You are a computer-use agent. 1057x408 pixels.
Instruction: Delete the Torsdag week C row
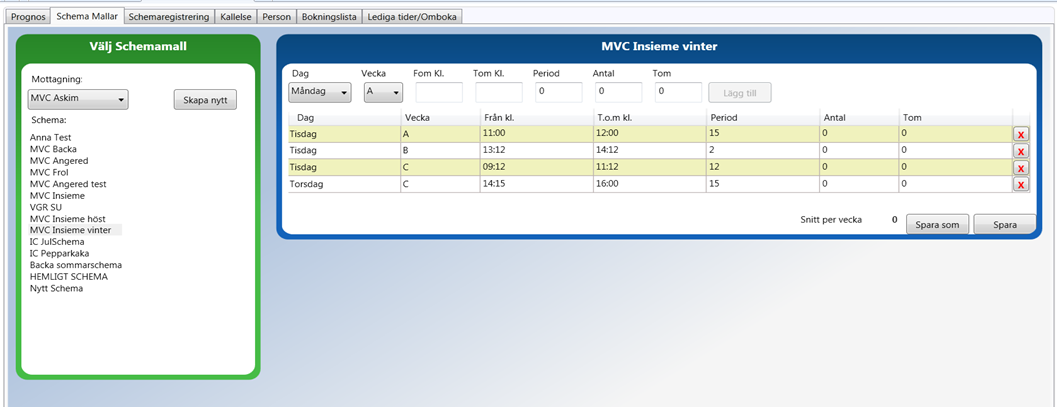pyautogui.click(x=1021, y=185)
